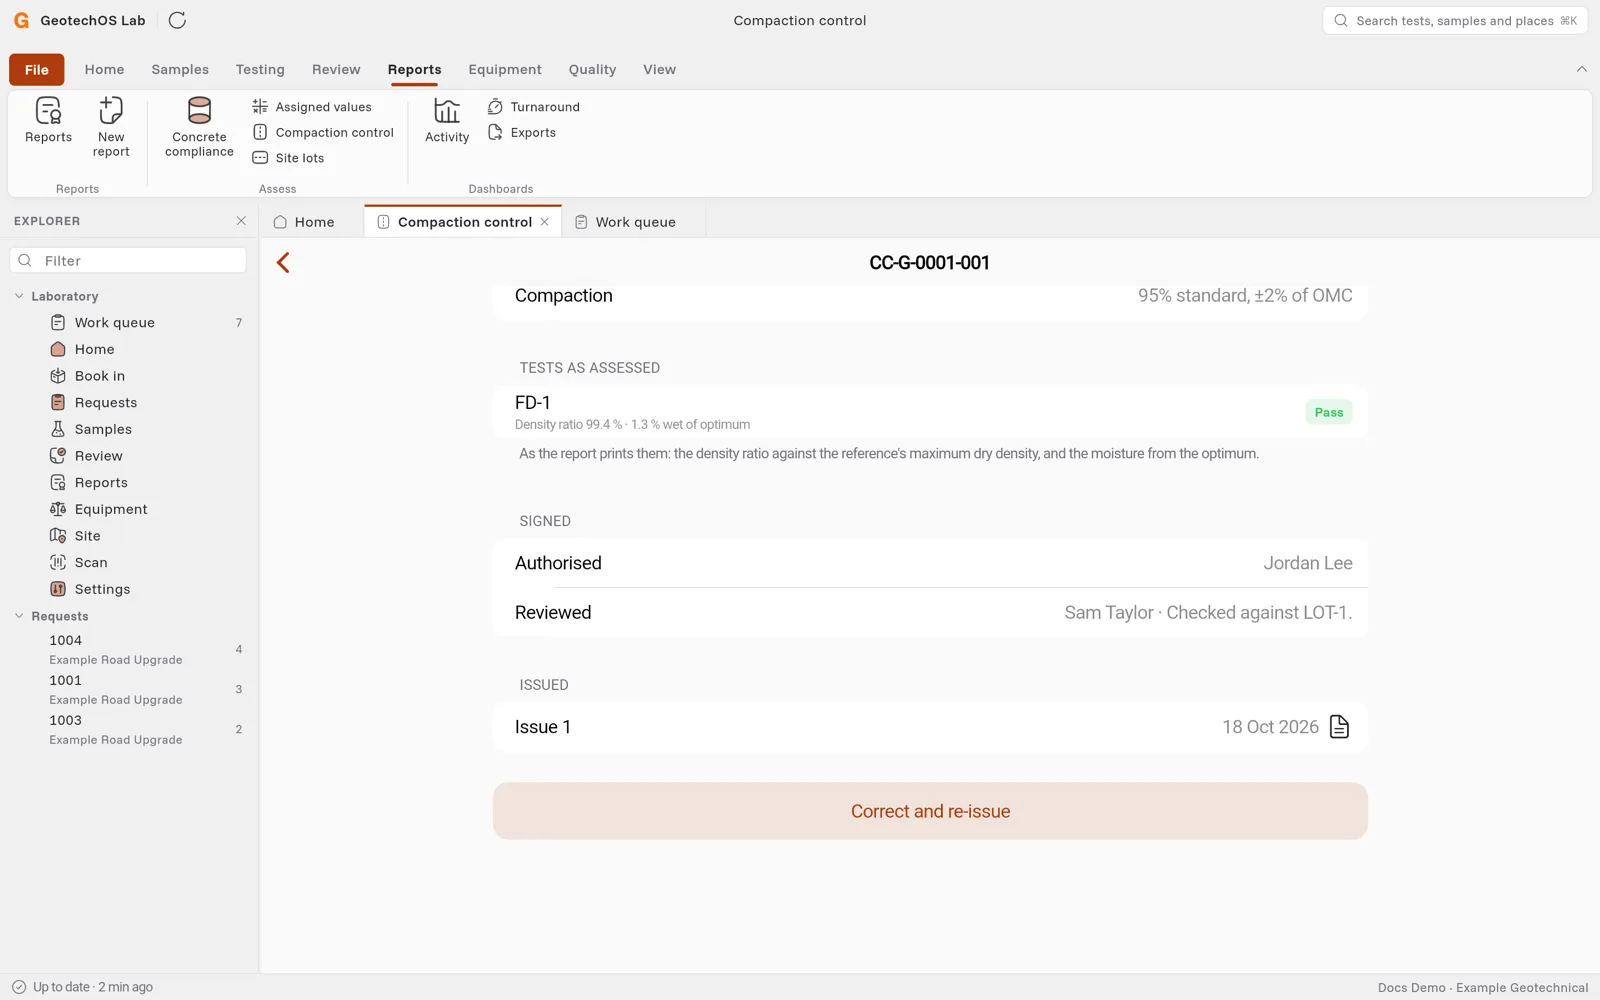Open the Issue 1 document icon
Screen dimensions: 1600x1000
pos(1339,727)
